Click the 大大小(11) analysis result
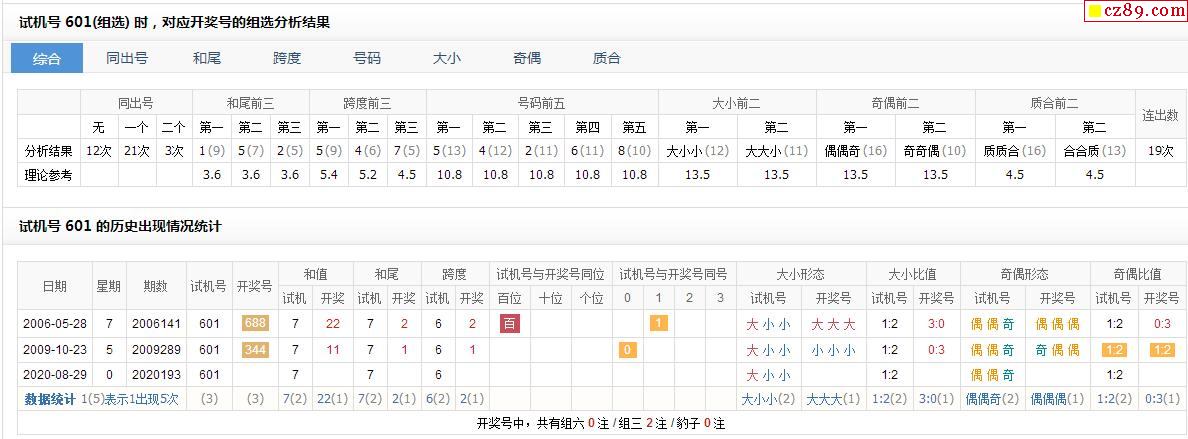1188x439 pixels. click(x=777, y=151)
